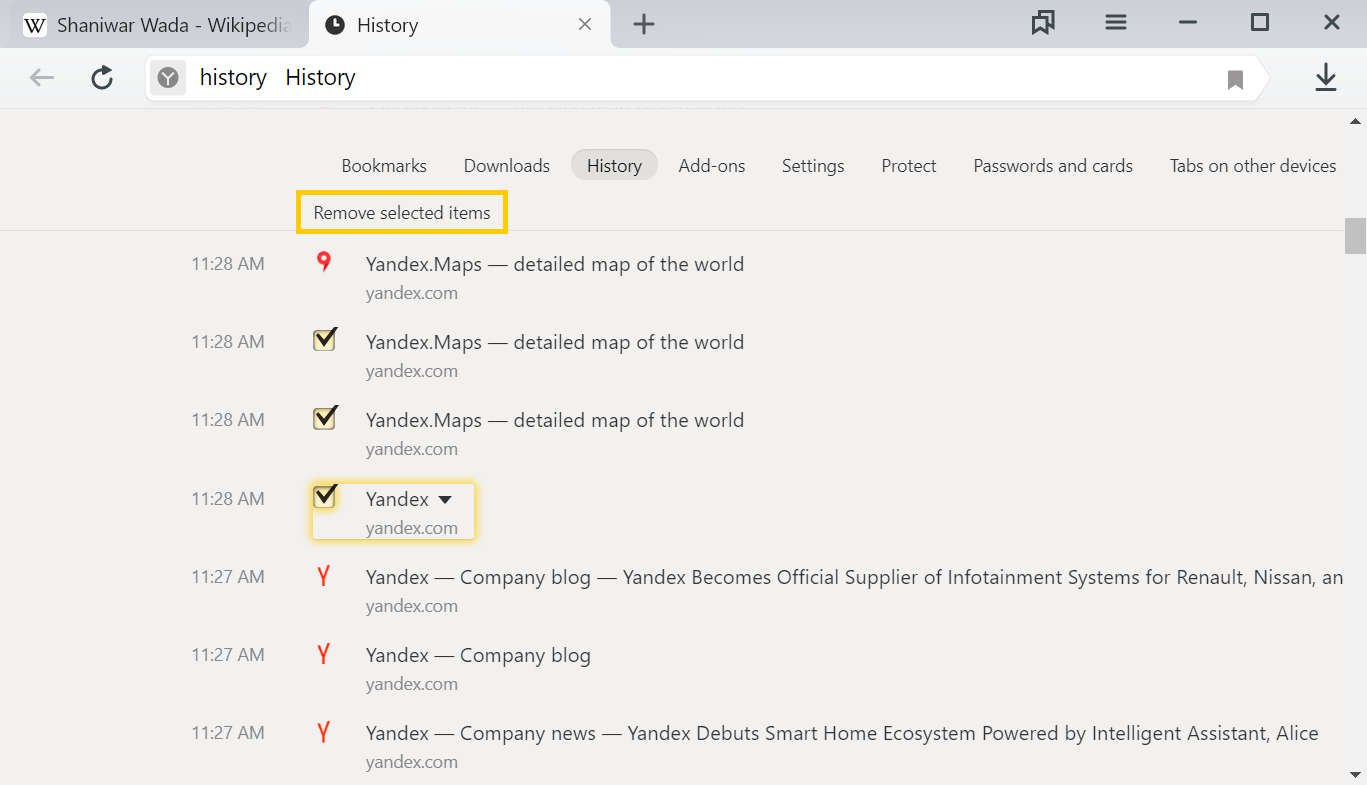Open the downloads arrow icon in the toolbar
This screenshot has height=785, width=1367.
point(1325,77)
